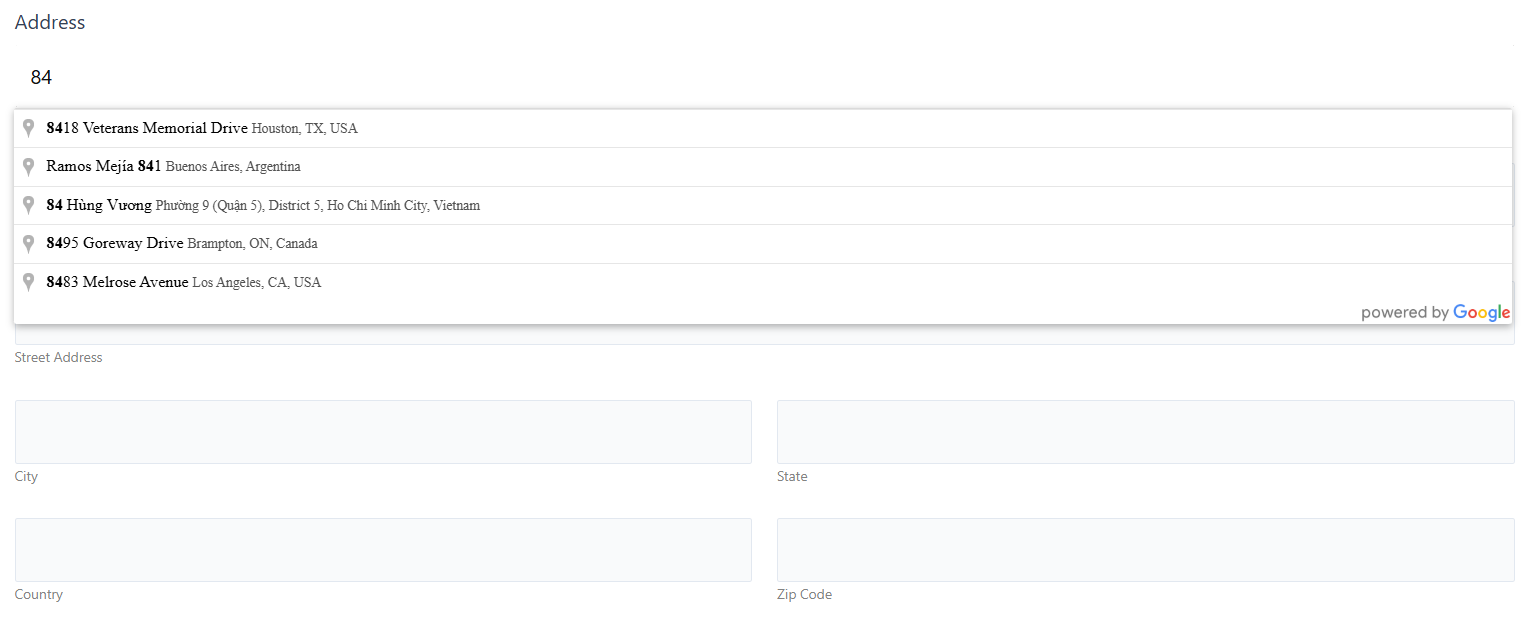The width and height of the screenshot is (1537, 620).
Task: Click the Google logo in the suggestions footer
Action: [x=1481, y=313]
